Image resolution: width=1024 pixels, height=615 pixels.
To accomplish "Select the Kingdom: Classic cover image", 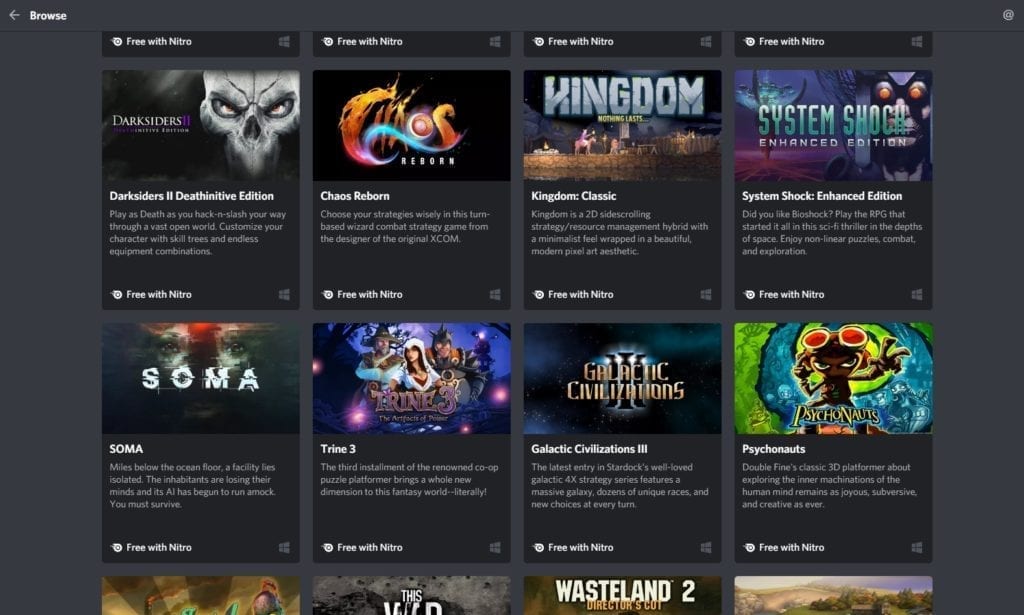I will pyautogui.click(x=622, y=125).
